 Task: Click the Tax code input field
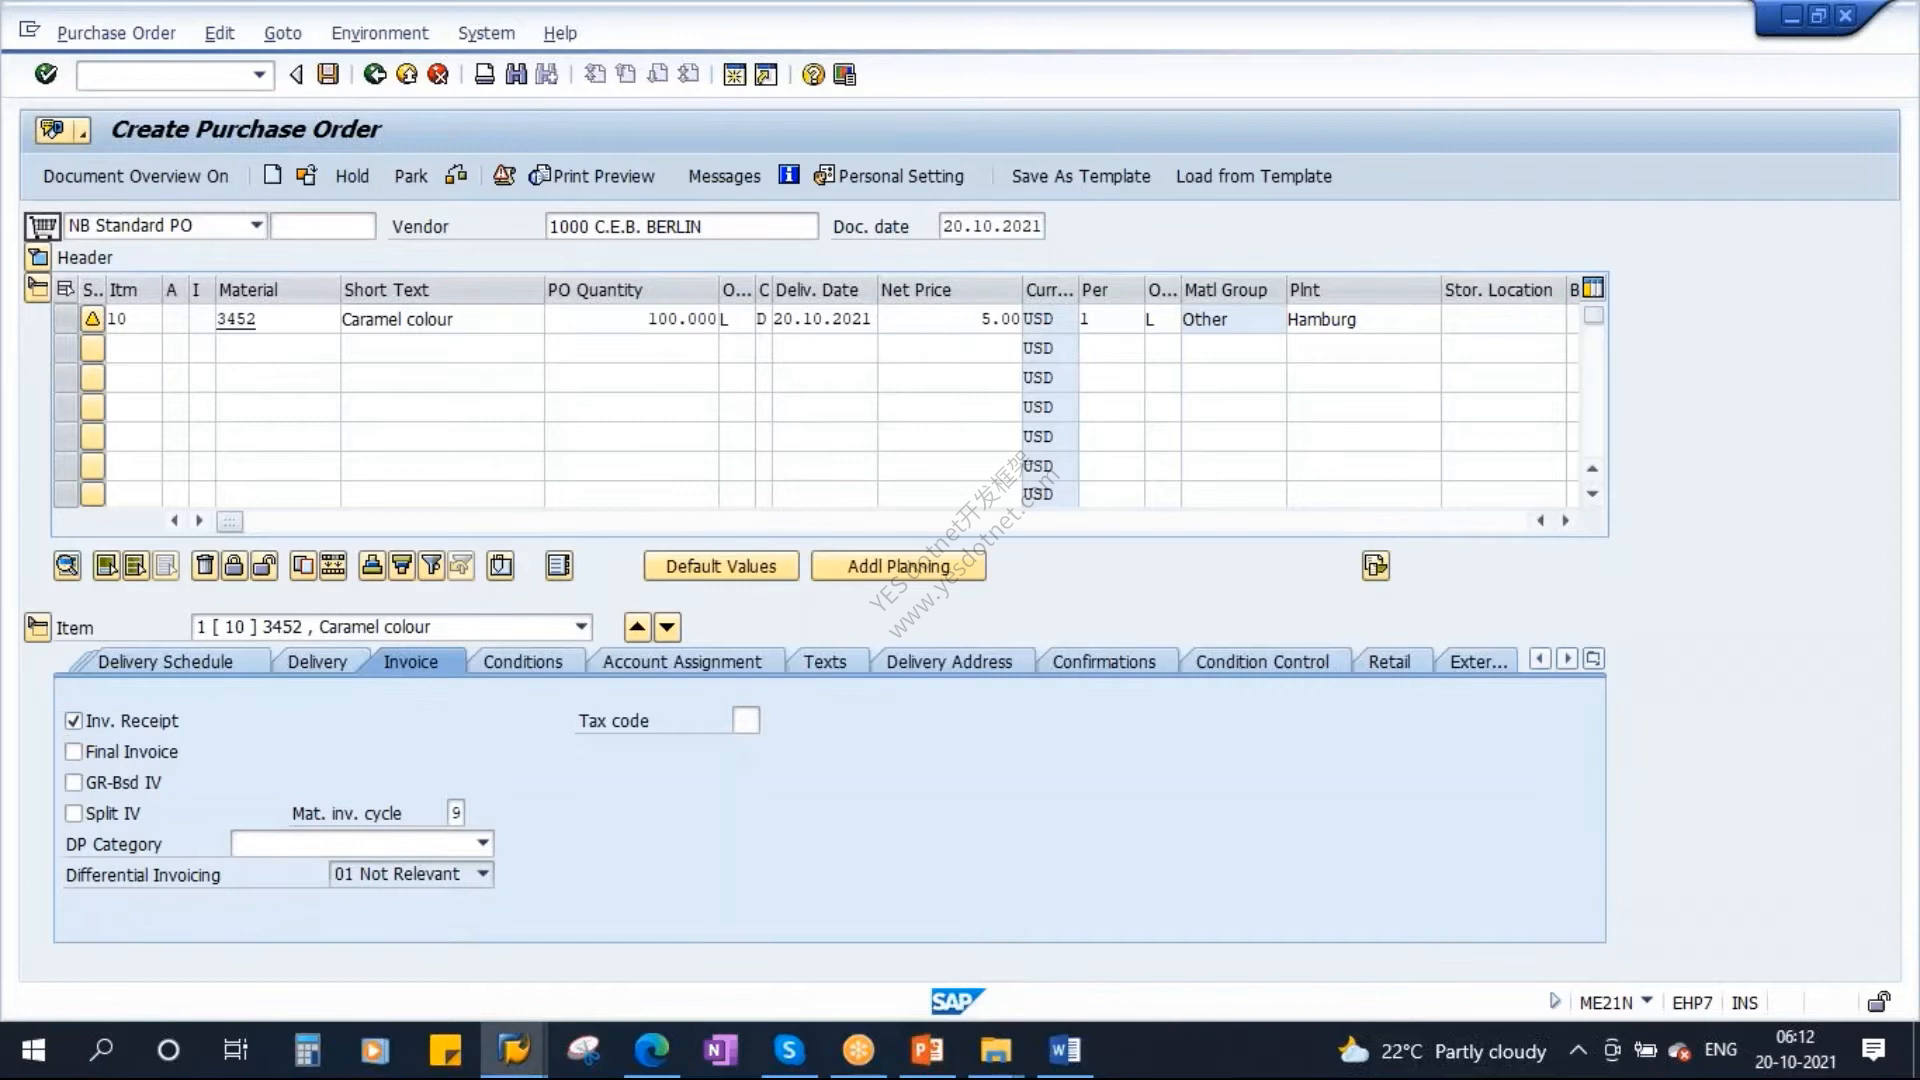[x=746, y=720]
